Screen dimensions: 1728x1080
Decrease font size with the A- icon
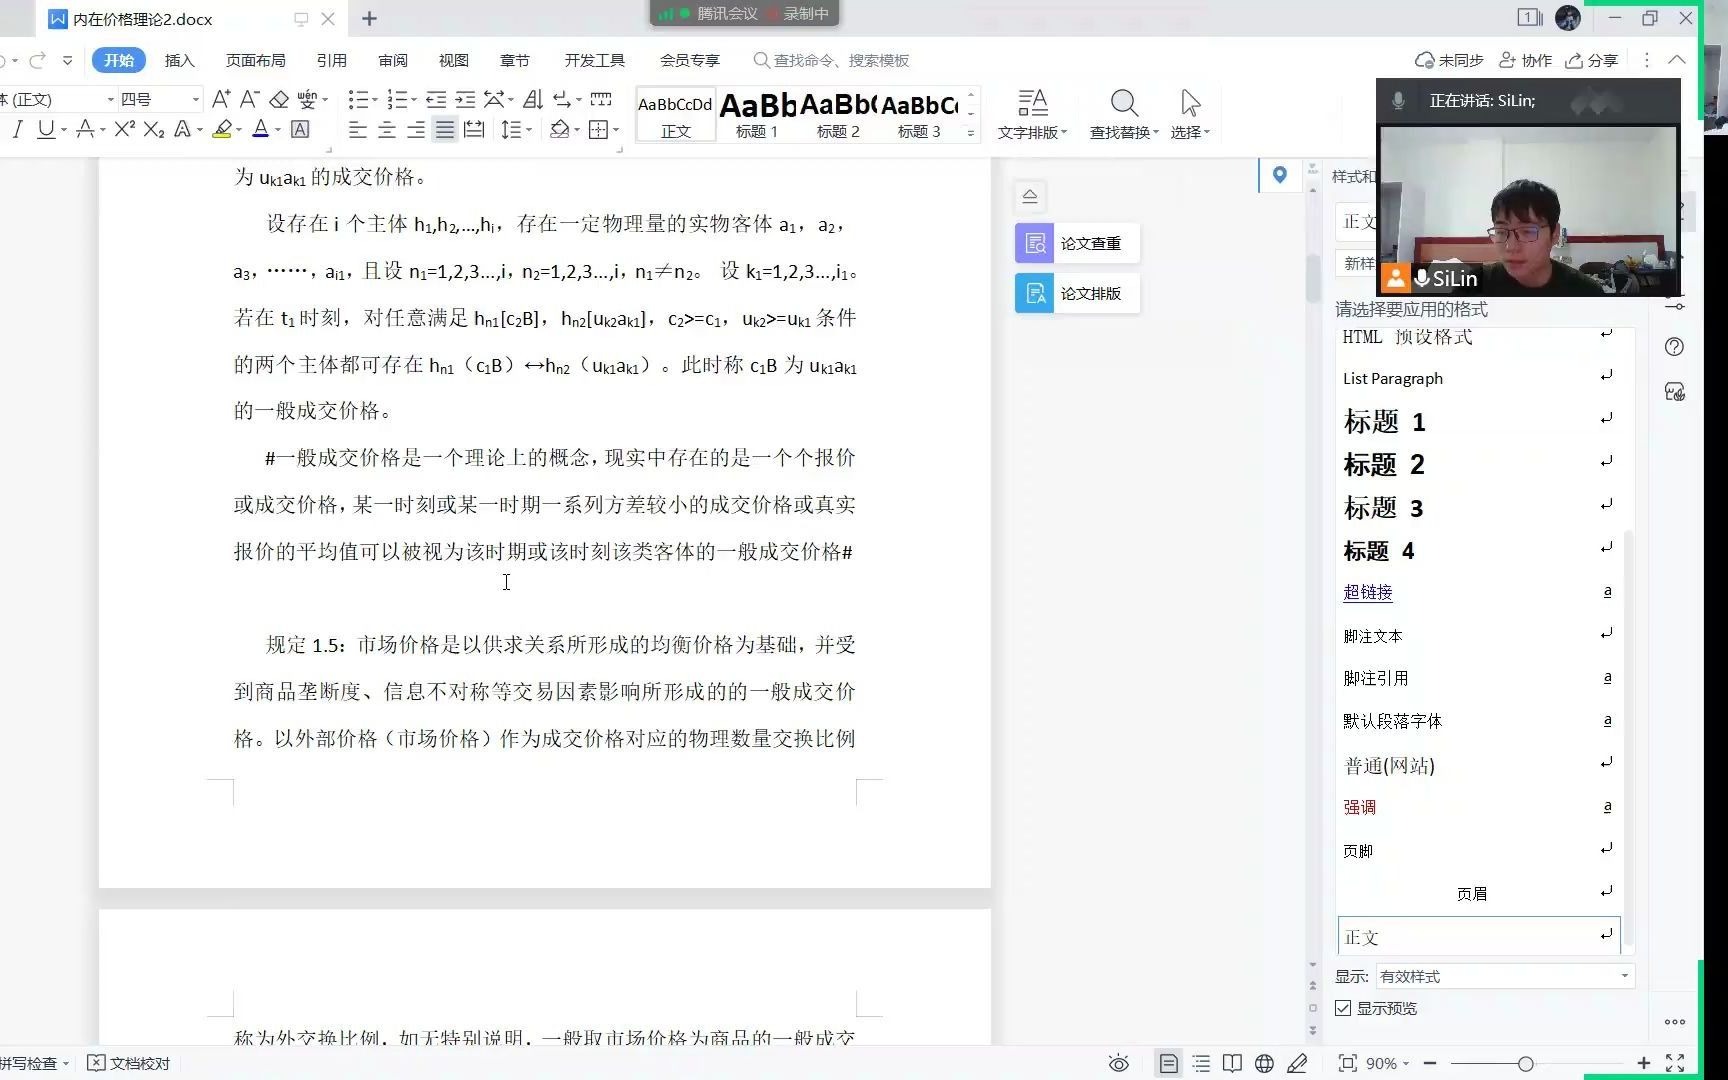pyautogui.click(x=250, y=99)
